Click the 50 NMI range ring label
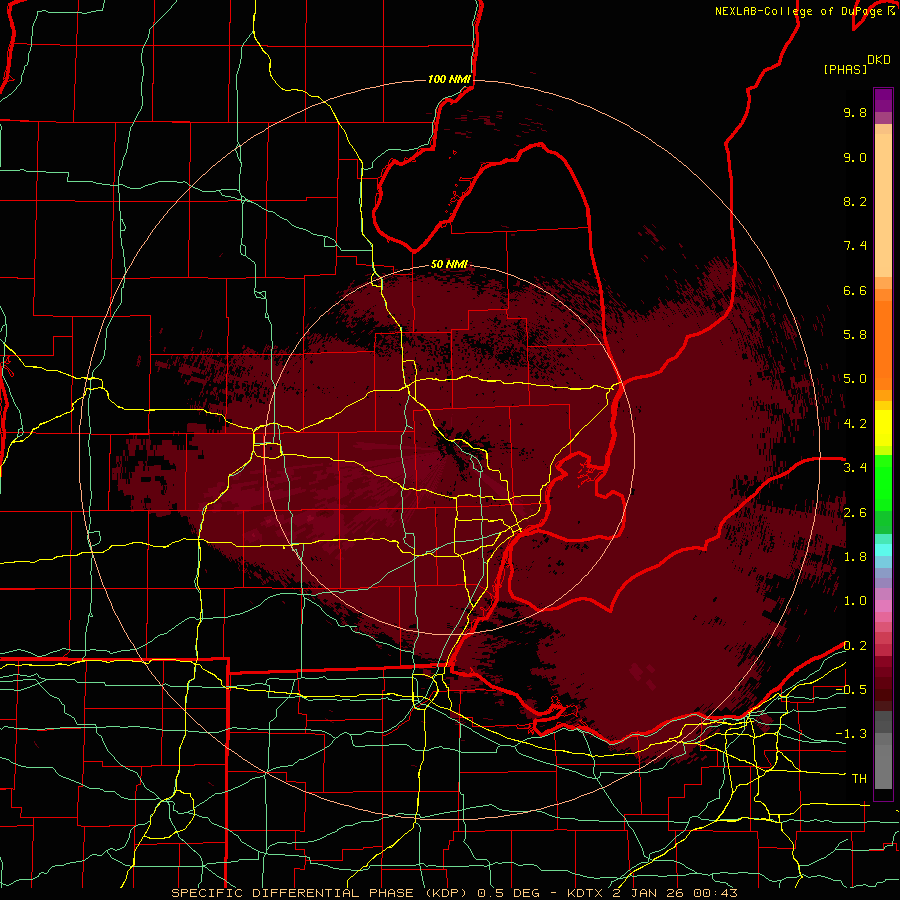The image size is (900, 900). (449, 265)
